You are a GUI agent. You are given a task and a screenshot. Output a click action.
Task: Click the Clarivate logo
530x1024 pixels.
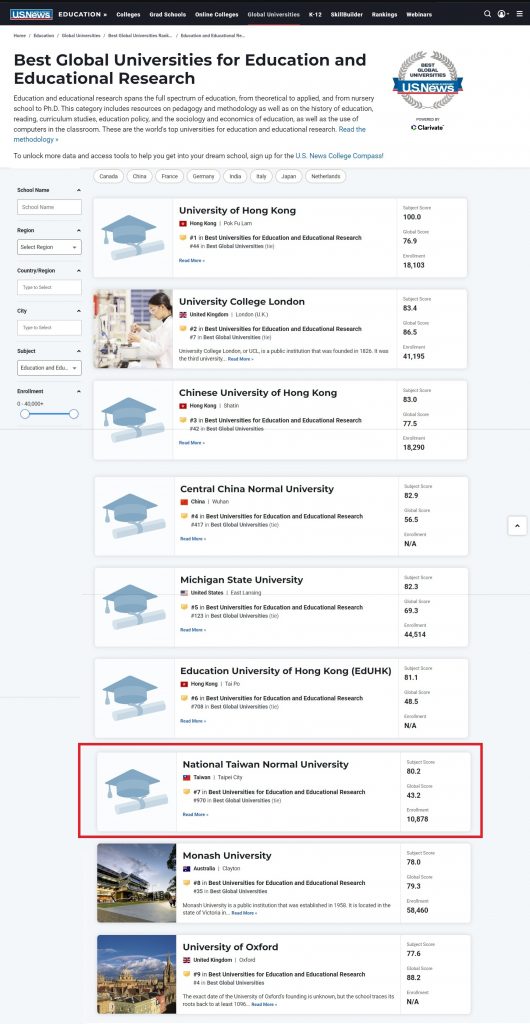pos(428,127)
